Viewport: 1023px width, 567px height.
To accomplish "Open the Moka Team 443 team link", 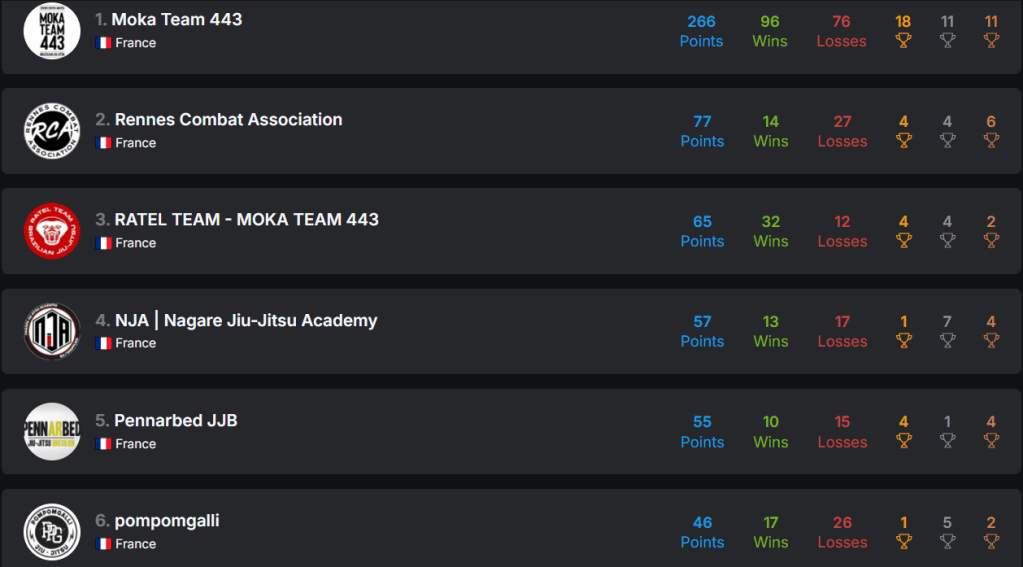I will click(x=177, y=19).
